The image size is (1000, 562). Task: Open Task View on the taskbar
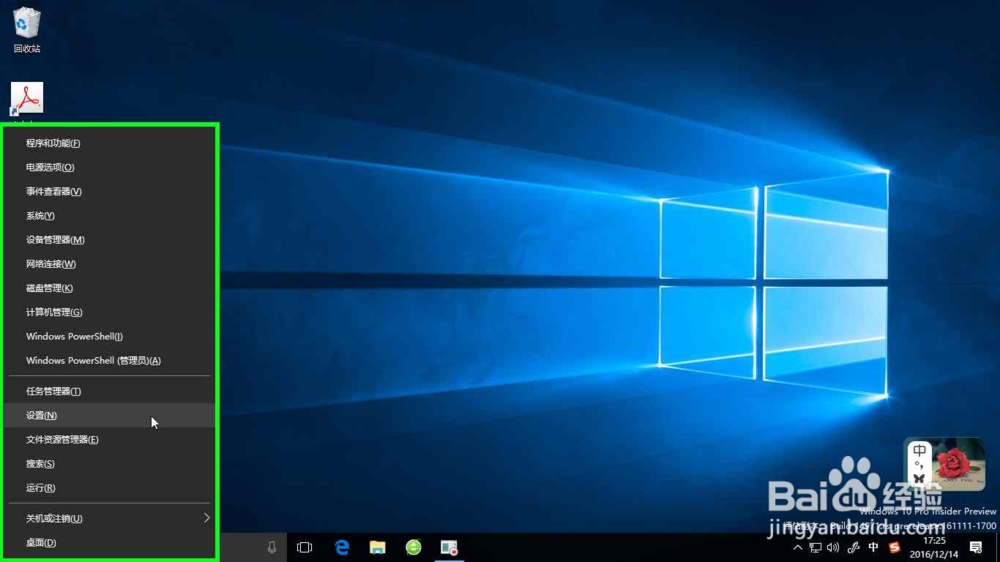coord(305,547)
